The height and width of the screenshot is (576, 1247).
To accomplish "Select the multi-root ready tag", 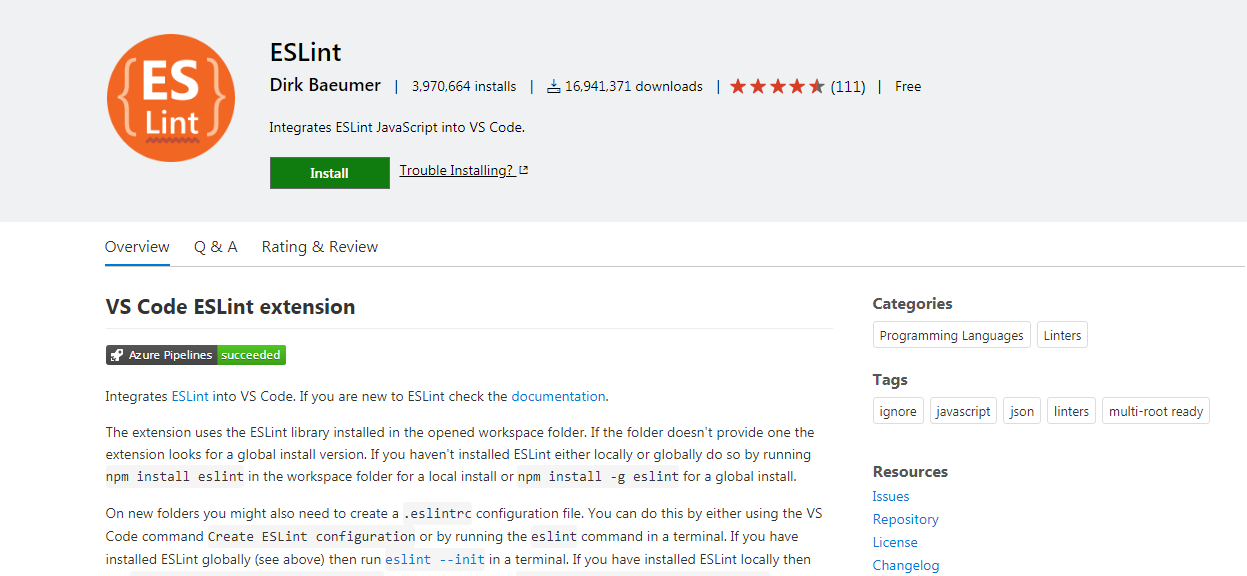I will (1156, 411).
